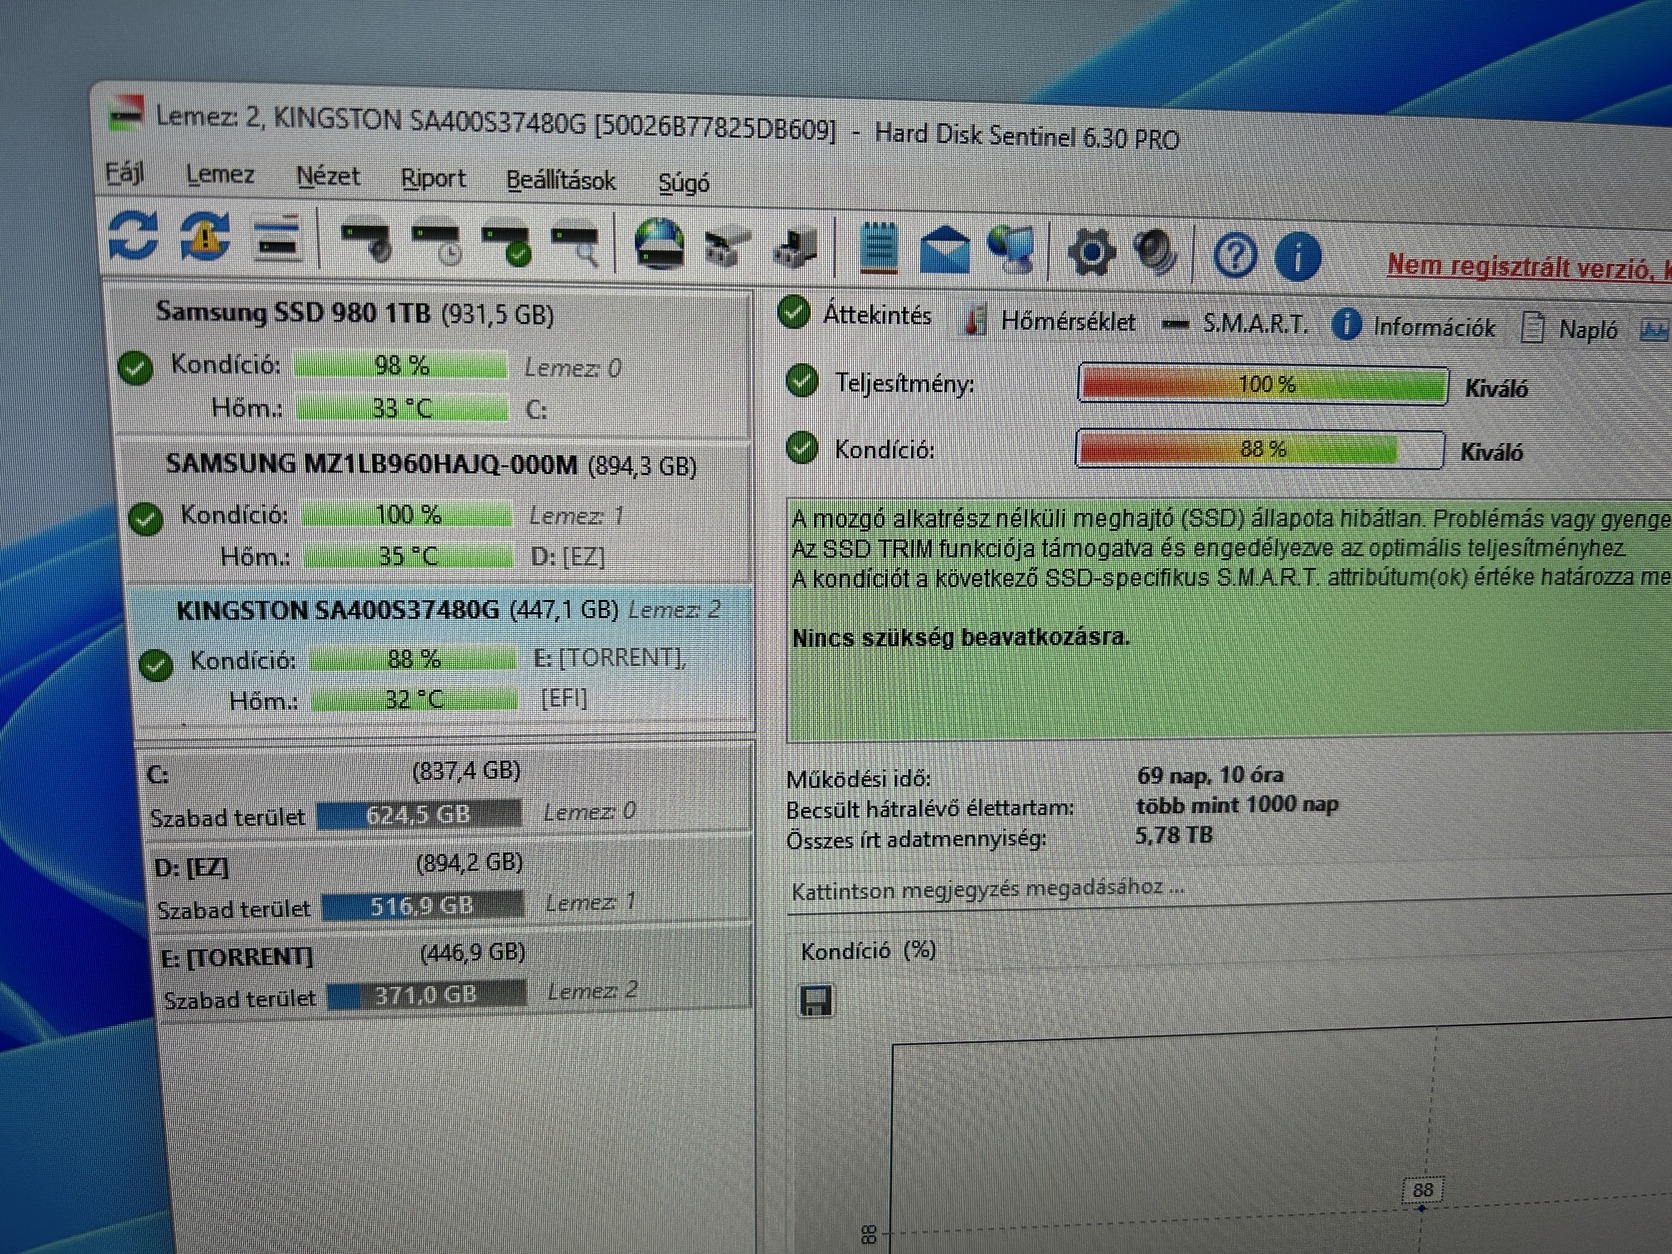Click the 32 °C temperature bar
This screenshot has width=1672, height=1254.
pyautogui.click(x=414, y=699)
